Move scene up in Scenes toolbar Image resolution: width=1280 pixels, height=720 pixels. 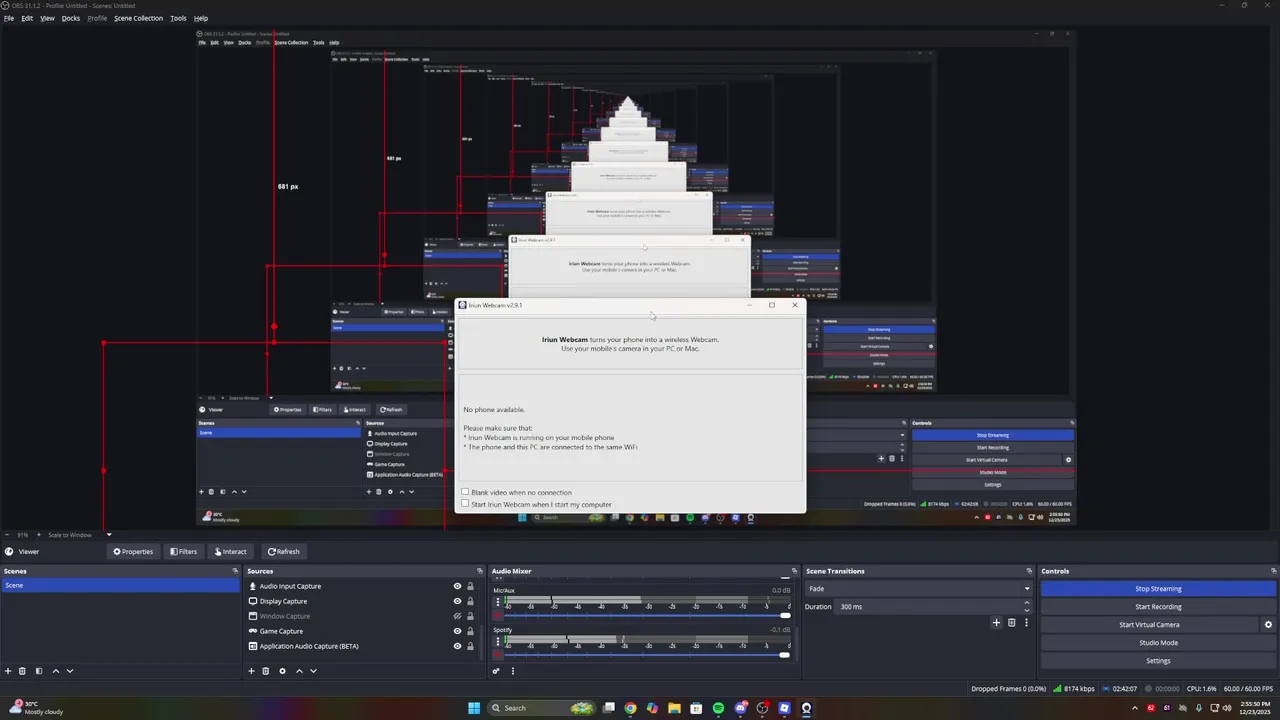coord(56,671)
